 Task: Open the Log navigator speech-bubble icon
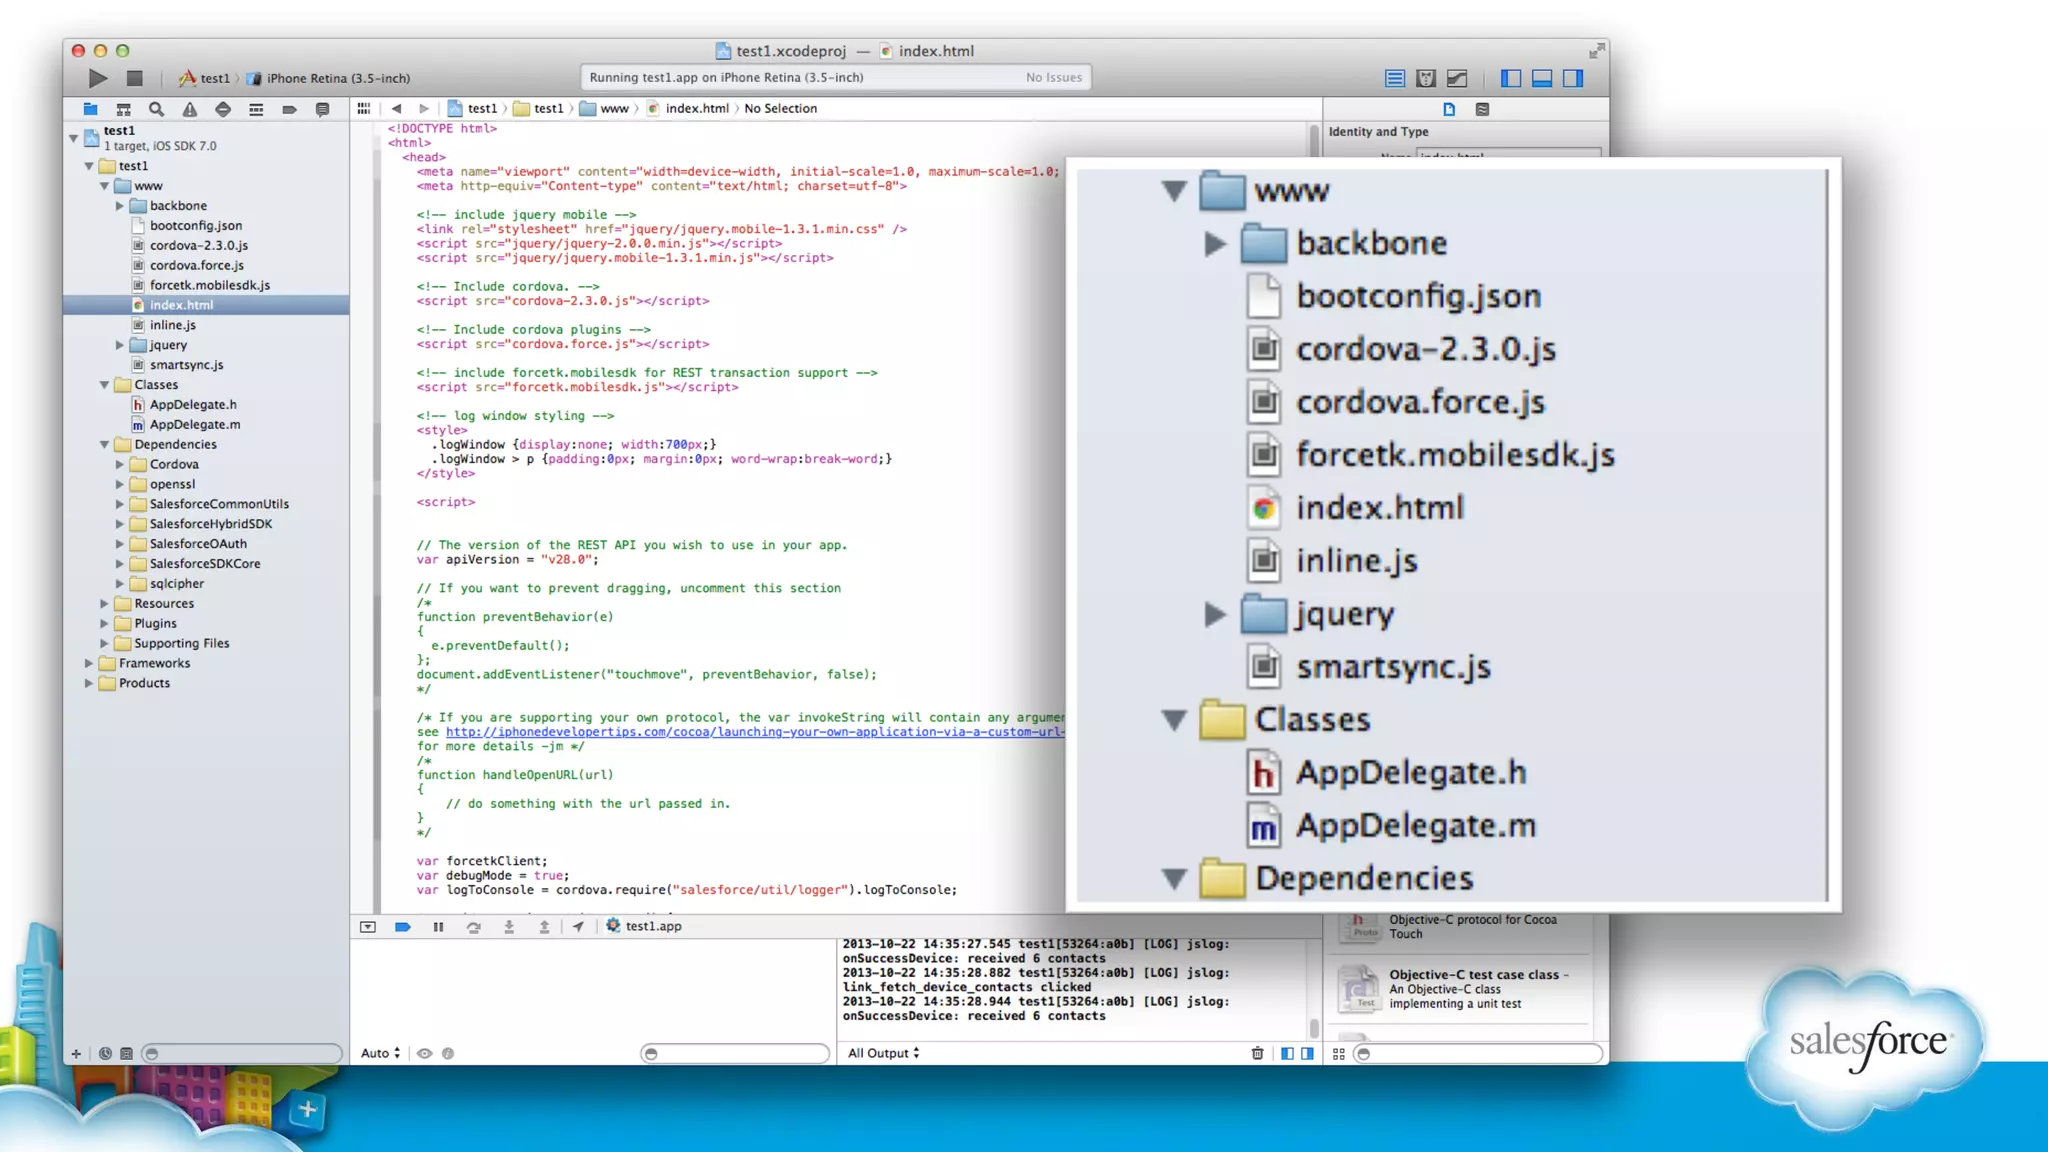pyautogui.click(x=322, y=109)
